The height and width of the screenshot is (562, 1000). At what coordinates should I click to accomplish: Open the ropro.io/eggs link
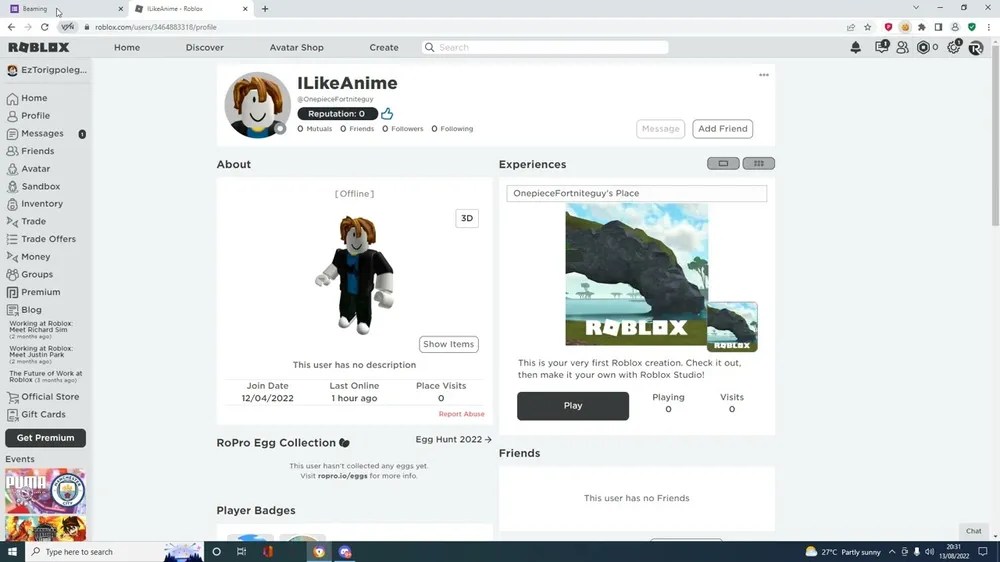342,476
